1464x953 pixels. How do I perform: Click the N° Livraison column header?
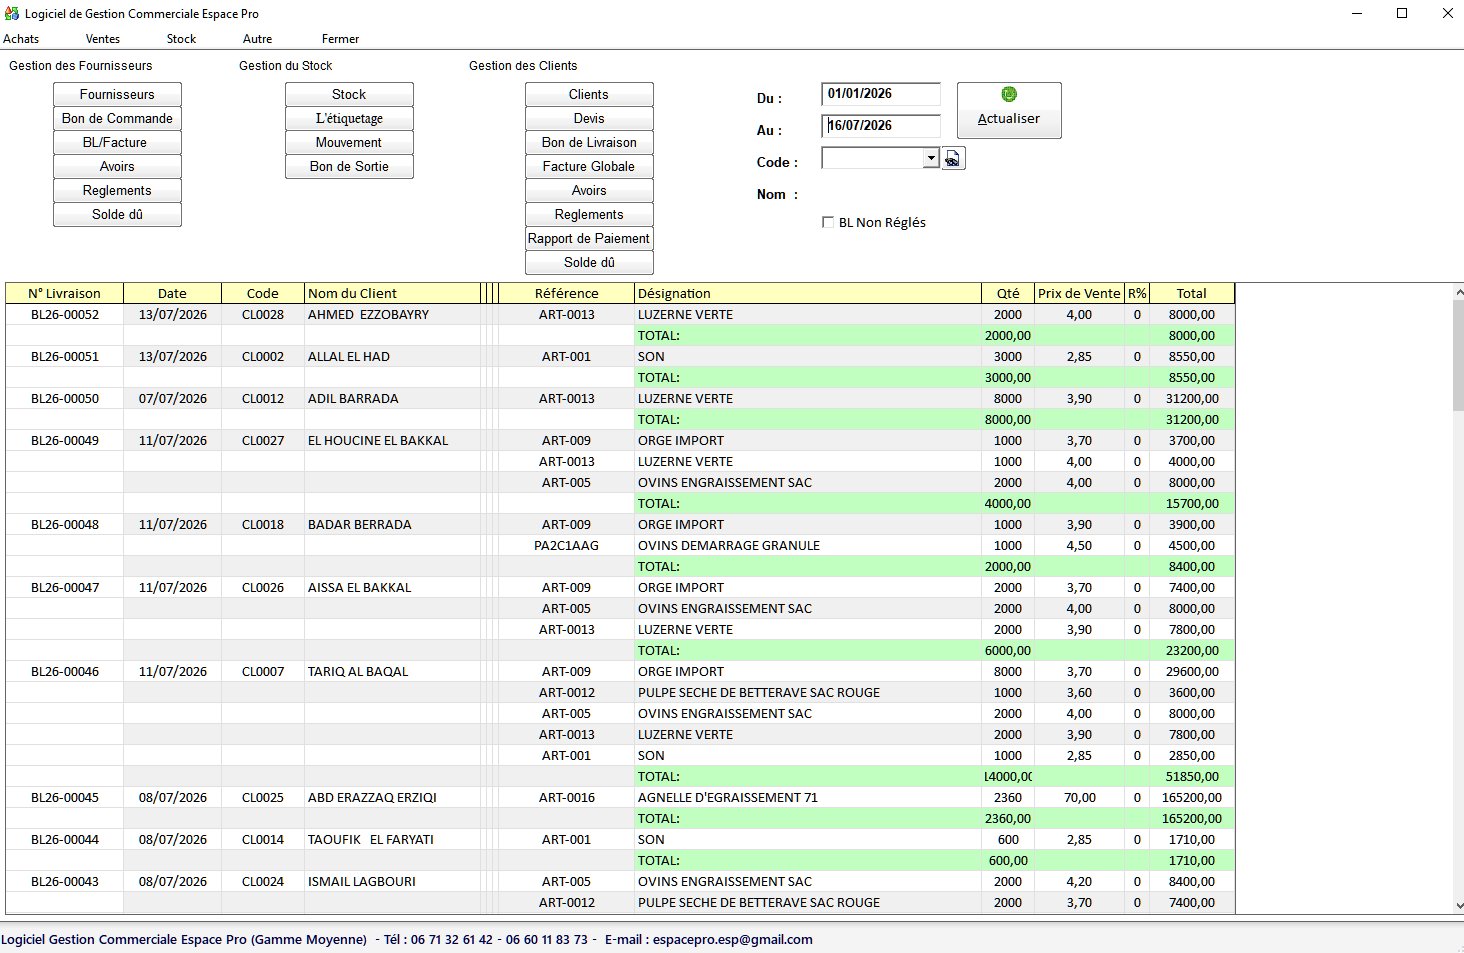64,293
